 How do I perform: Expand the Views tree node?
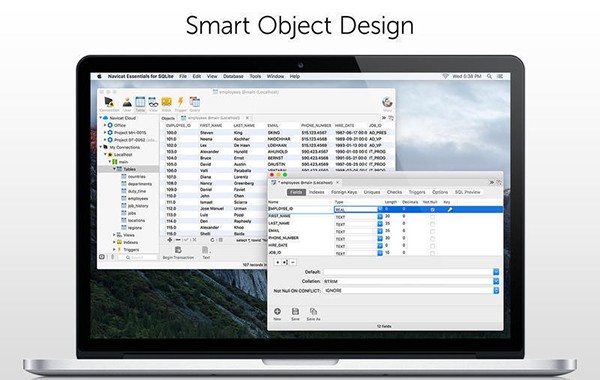pos(114,235)
